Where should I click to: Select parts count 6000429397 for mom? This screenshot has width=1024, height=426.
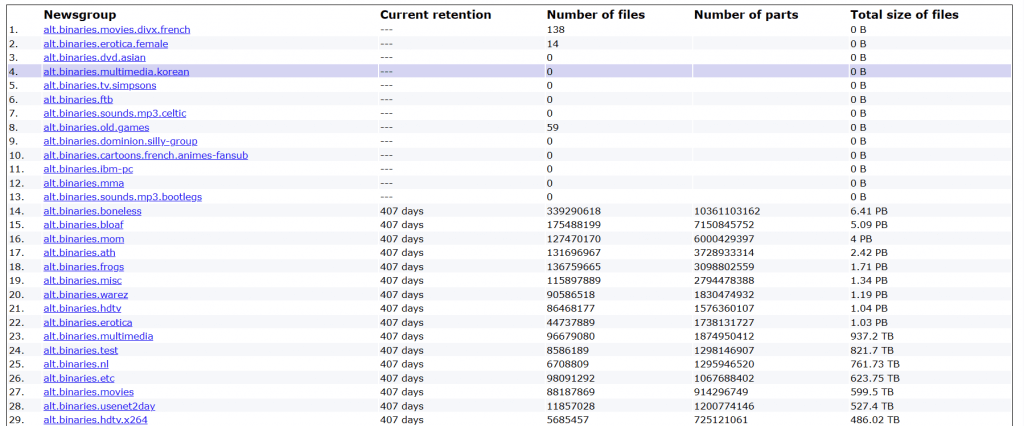[724, 238]
